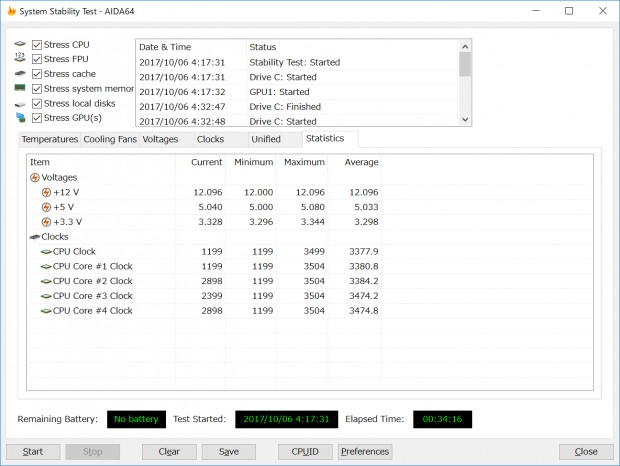Click the Start button
The width and height of the screenshot is (620, 466).
(x=33, y=452)
